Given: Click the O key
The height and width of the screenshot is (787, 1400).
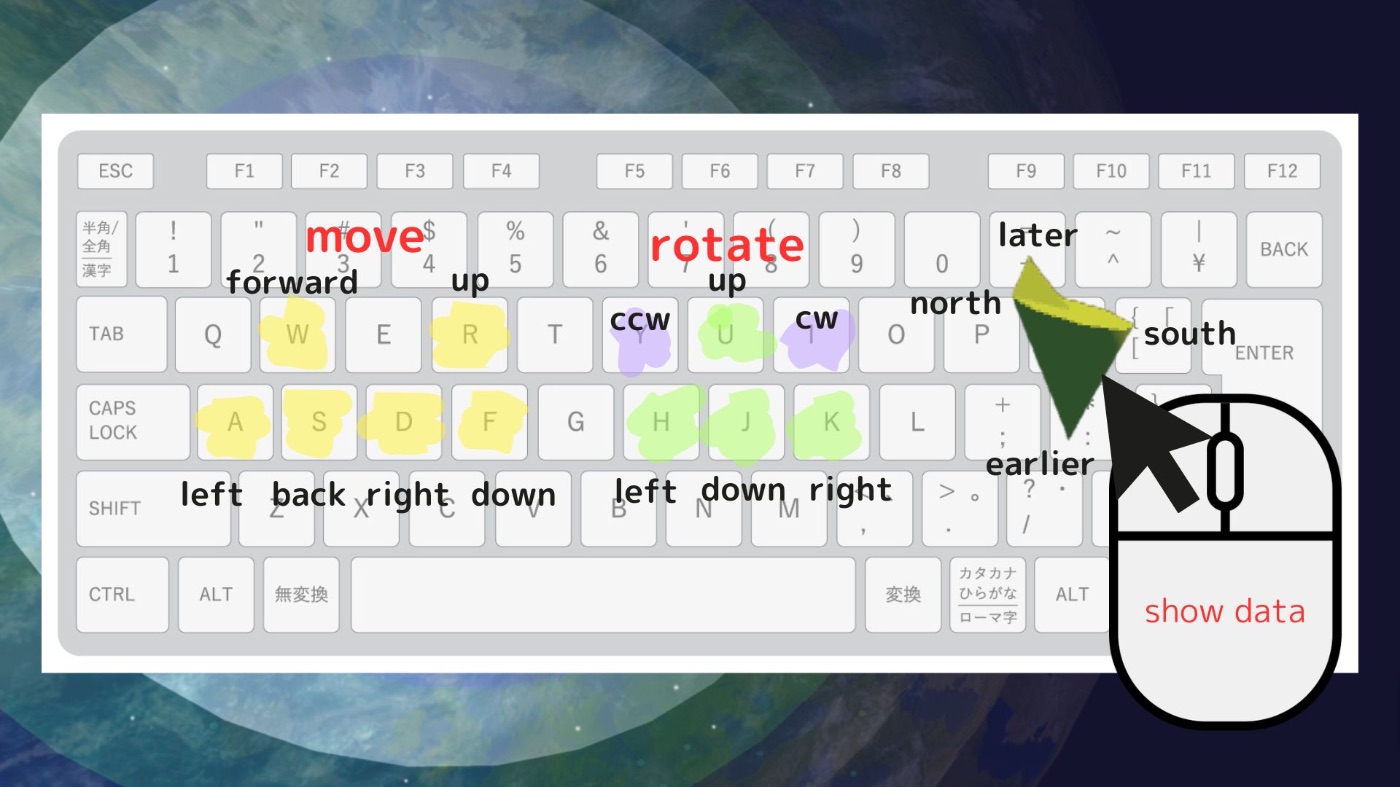Looking at the screenshot, I should [x=896, y=334].
